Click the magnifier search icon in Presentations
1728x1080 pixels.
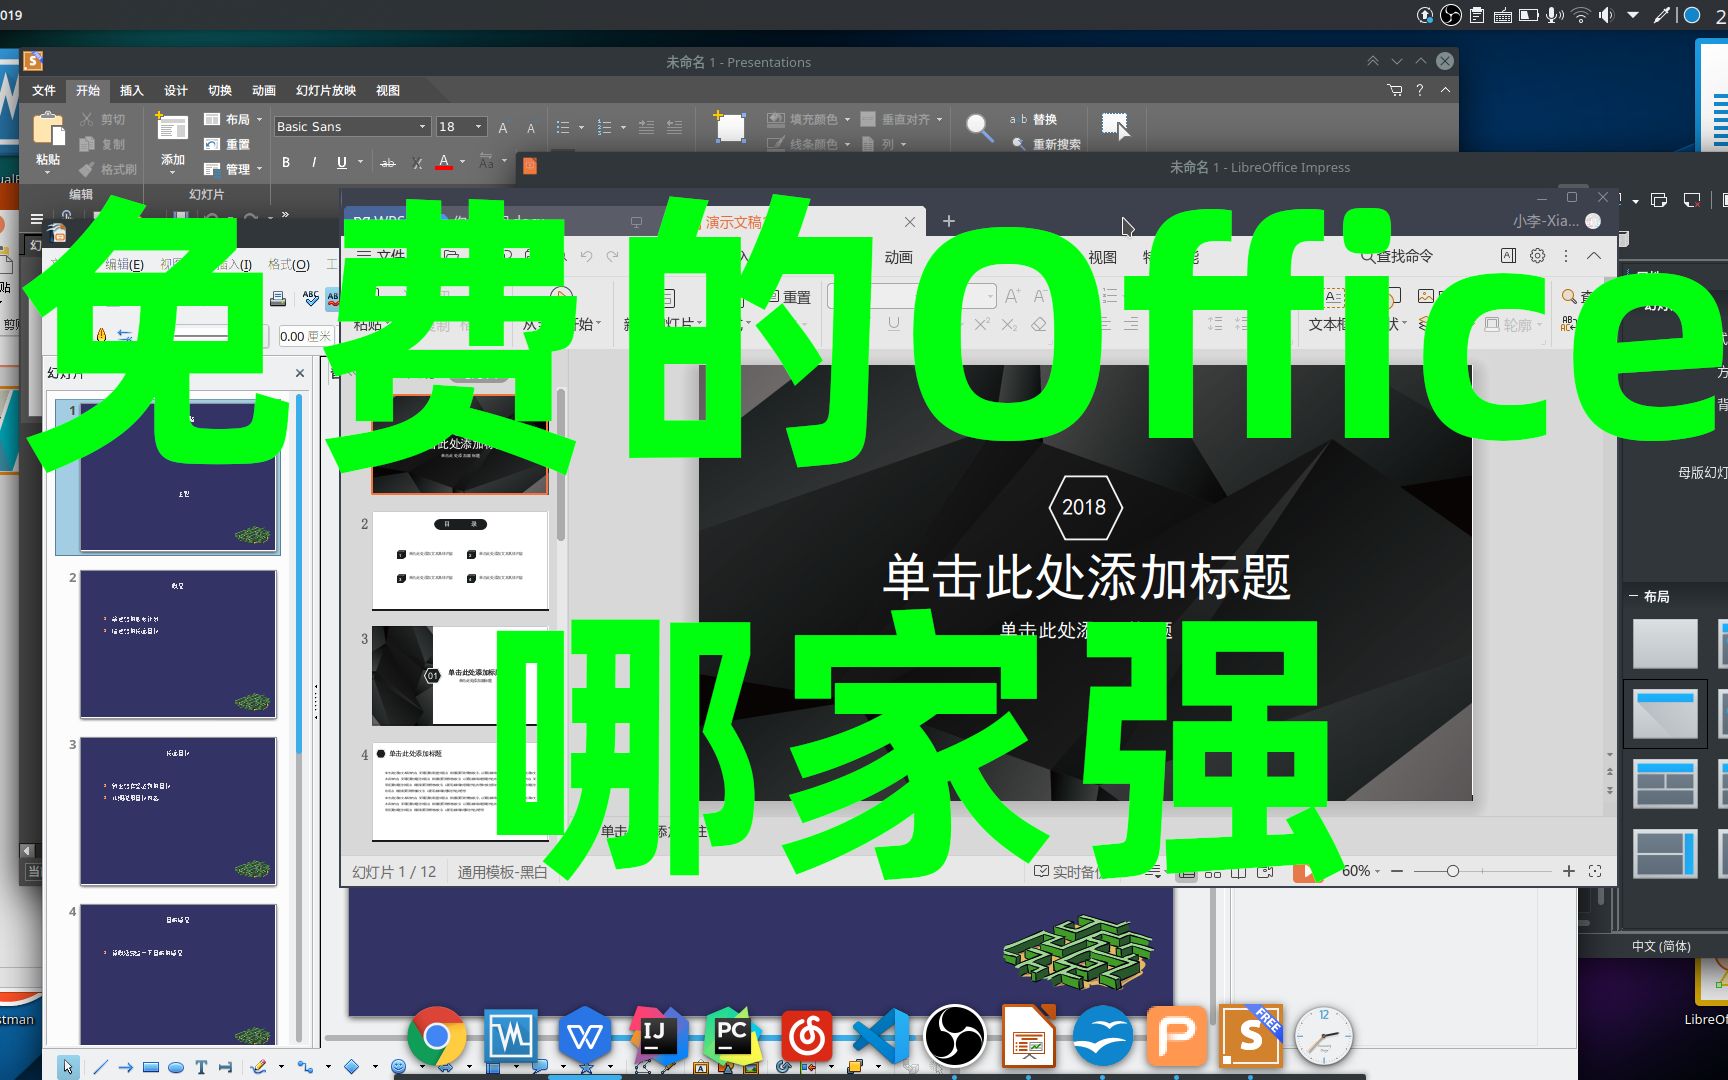pyautogui.click(x=979, y=127)
